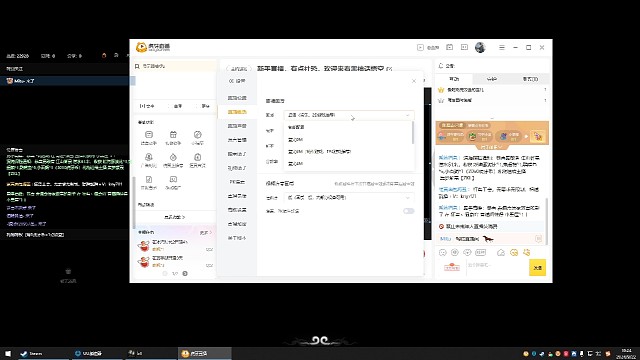640x360 pixels.
Task: Choose the long third option in the dropdown list
Action: click(349, 151)
